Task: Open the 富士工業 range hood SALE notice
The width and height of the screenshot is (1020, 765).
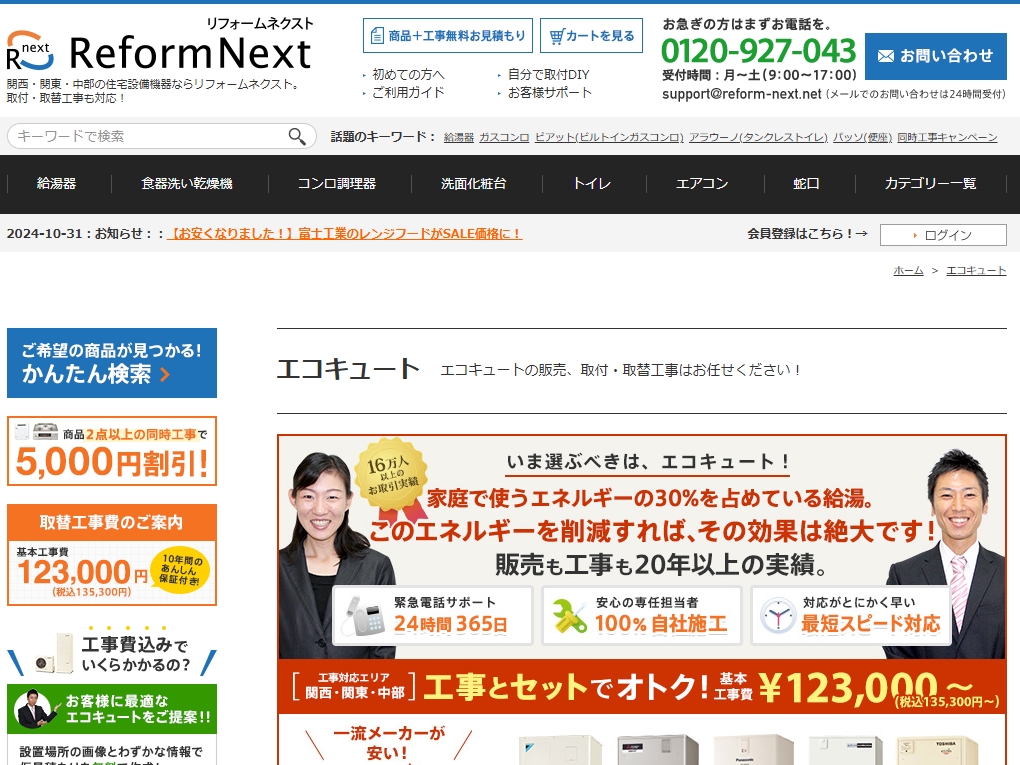Action: point(344,234)
